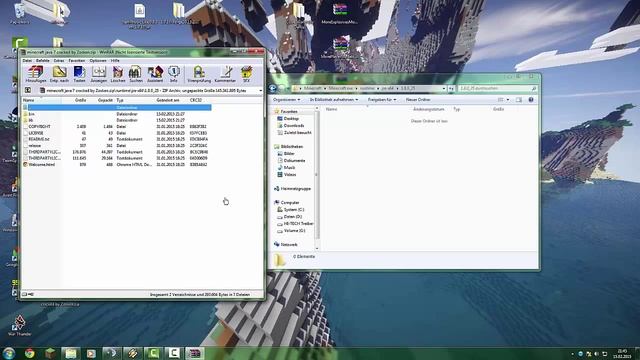Image resolution: width=640 pixels, height=360 pixels.
Task: Open the WinRAR archive path dropdown arrow
Action: pyautogui.click(x=260, y=90)
